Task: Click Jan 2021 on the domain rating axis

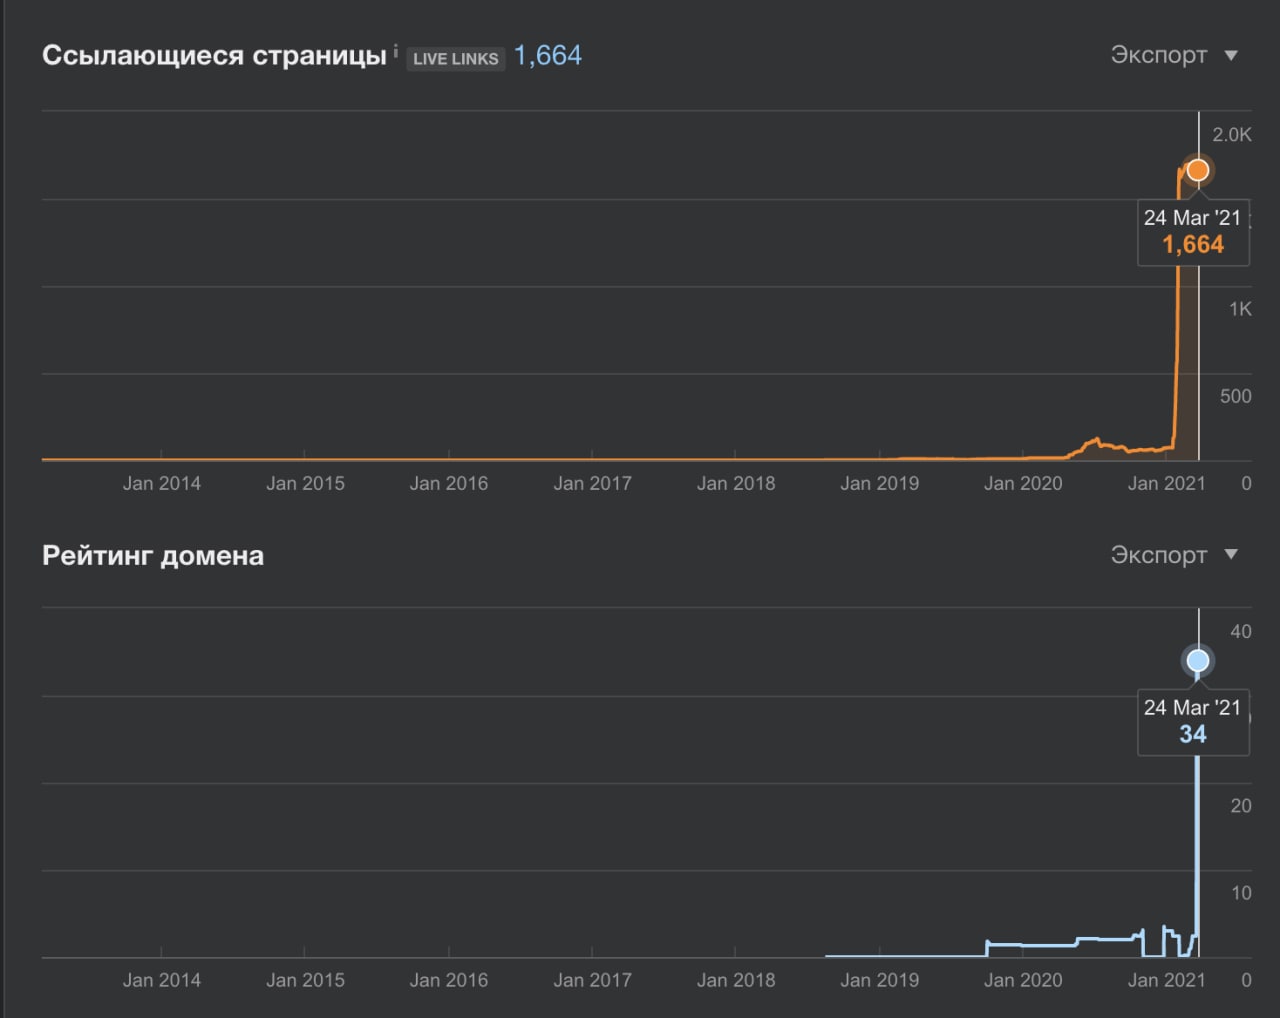Action: click(x=1167, y=980)
